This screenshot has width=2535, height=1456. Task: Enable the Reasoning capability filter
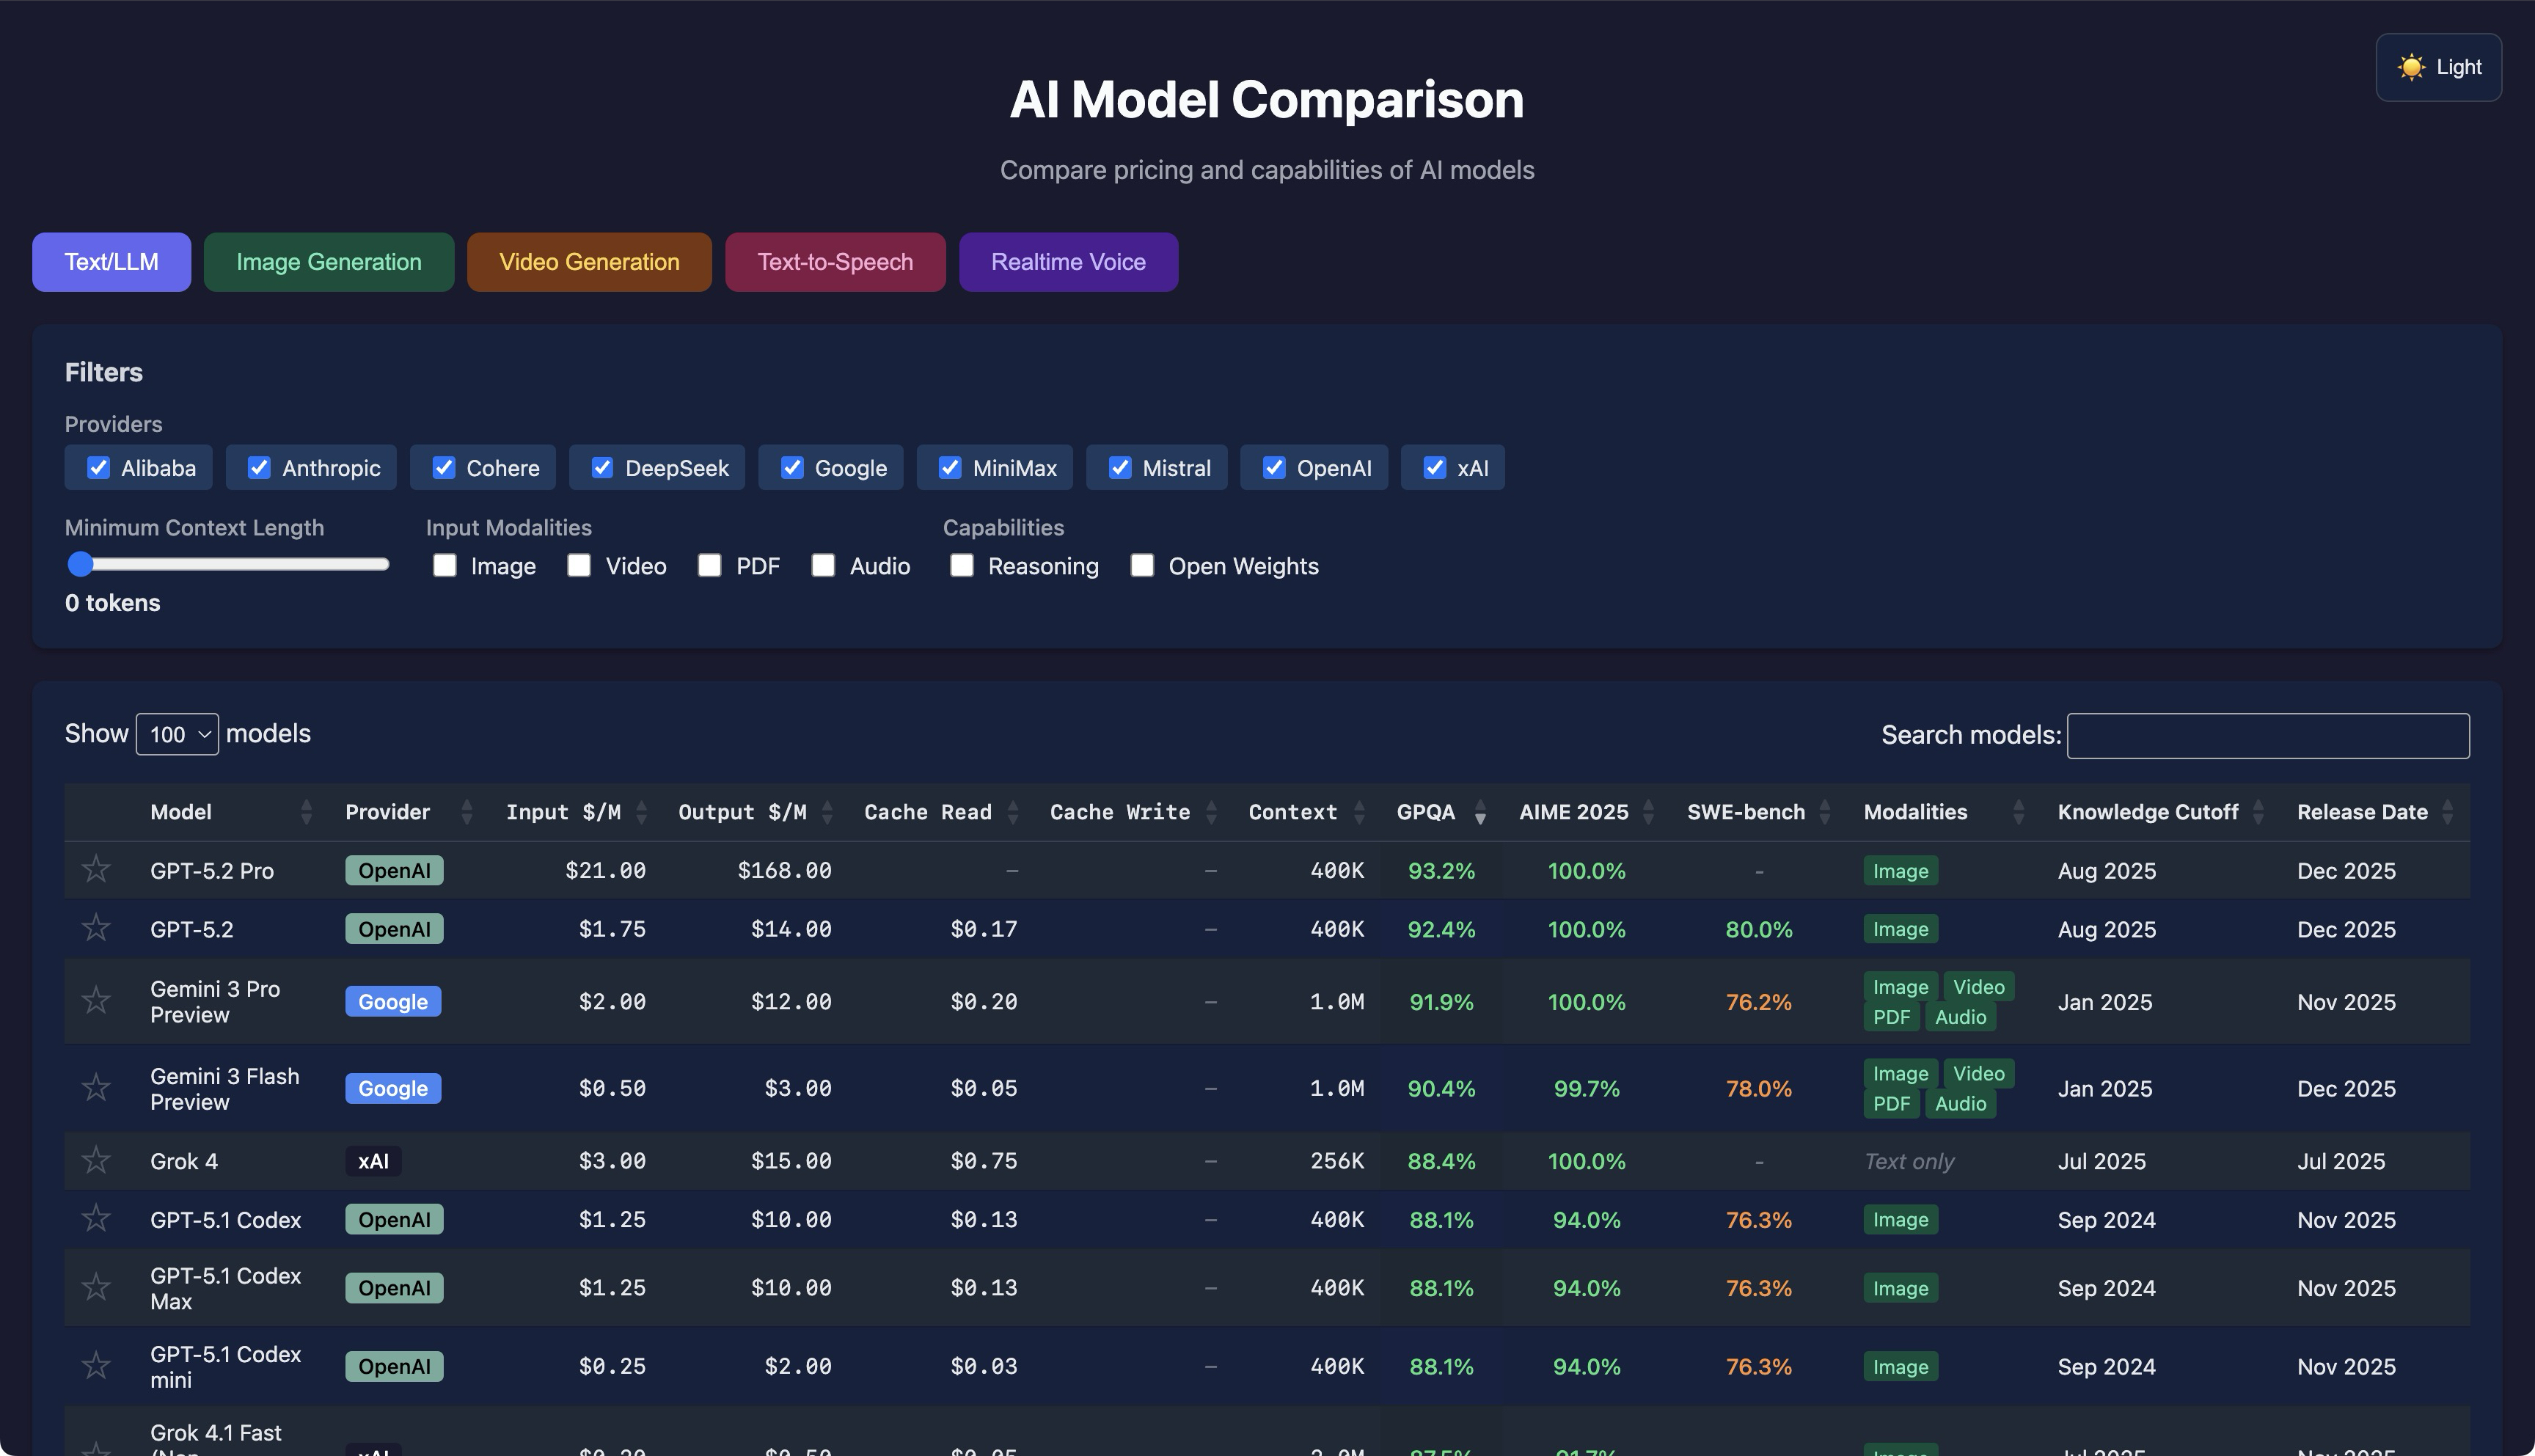point(962,566)
